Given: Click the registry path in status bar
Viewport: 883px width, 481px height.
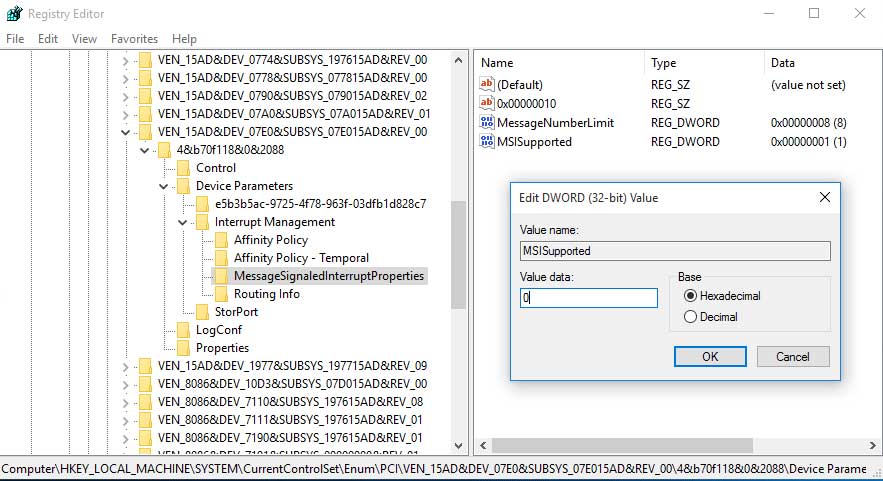Looking at the screenshot, I should 434,469.
